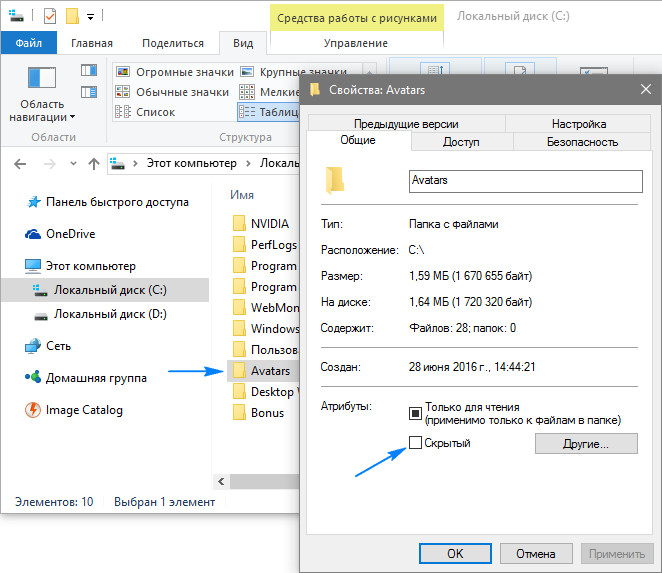This screenshot has width=662, height=573.
Task: Click the OneDrive cloud icon in sidebar
Action: pos(32,233)
